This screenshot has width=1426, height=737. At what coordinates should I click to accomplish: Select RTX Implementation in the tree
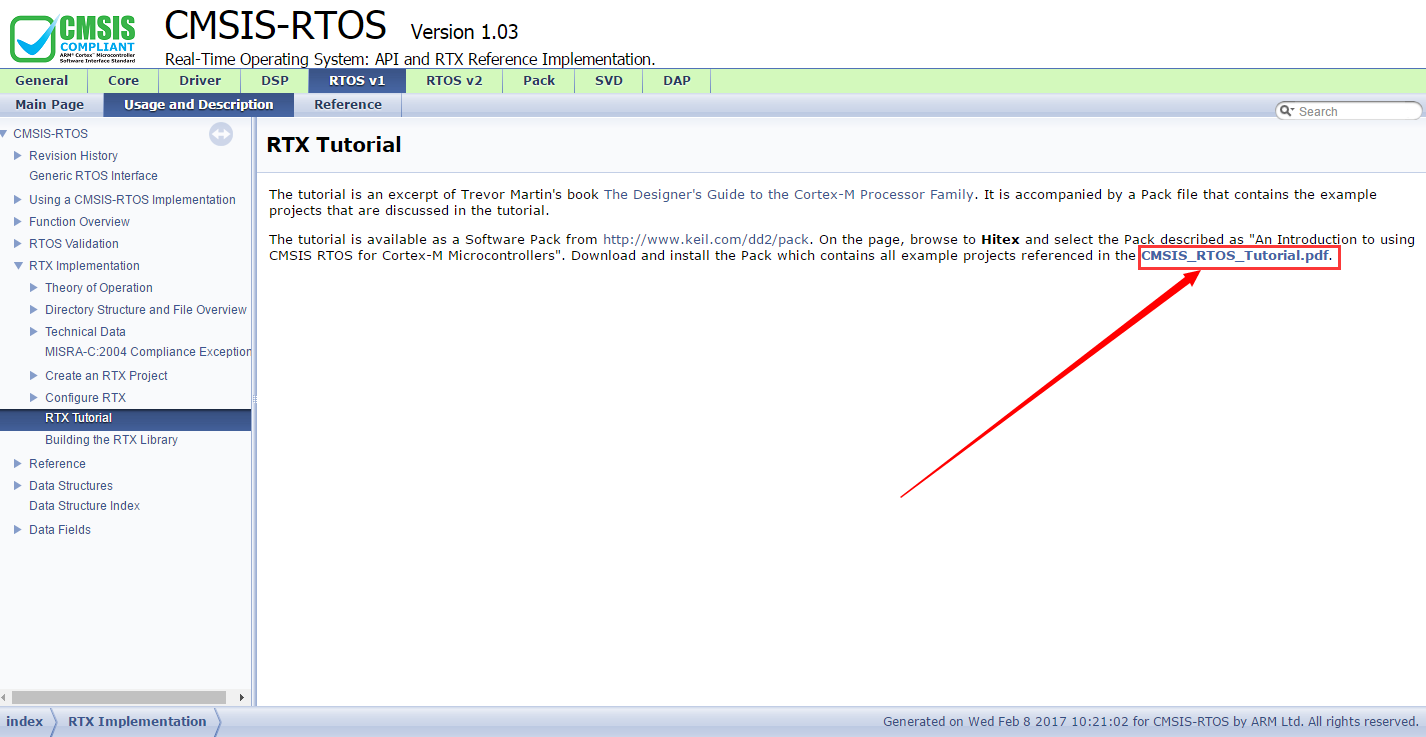[x=84, y=266]
